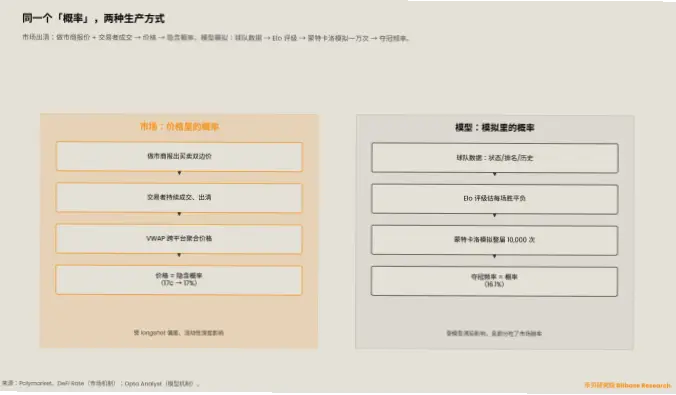
Task: Select the box 球队数据:状态/排名/历史
Action: [494, 158]
